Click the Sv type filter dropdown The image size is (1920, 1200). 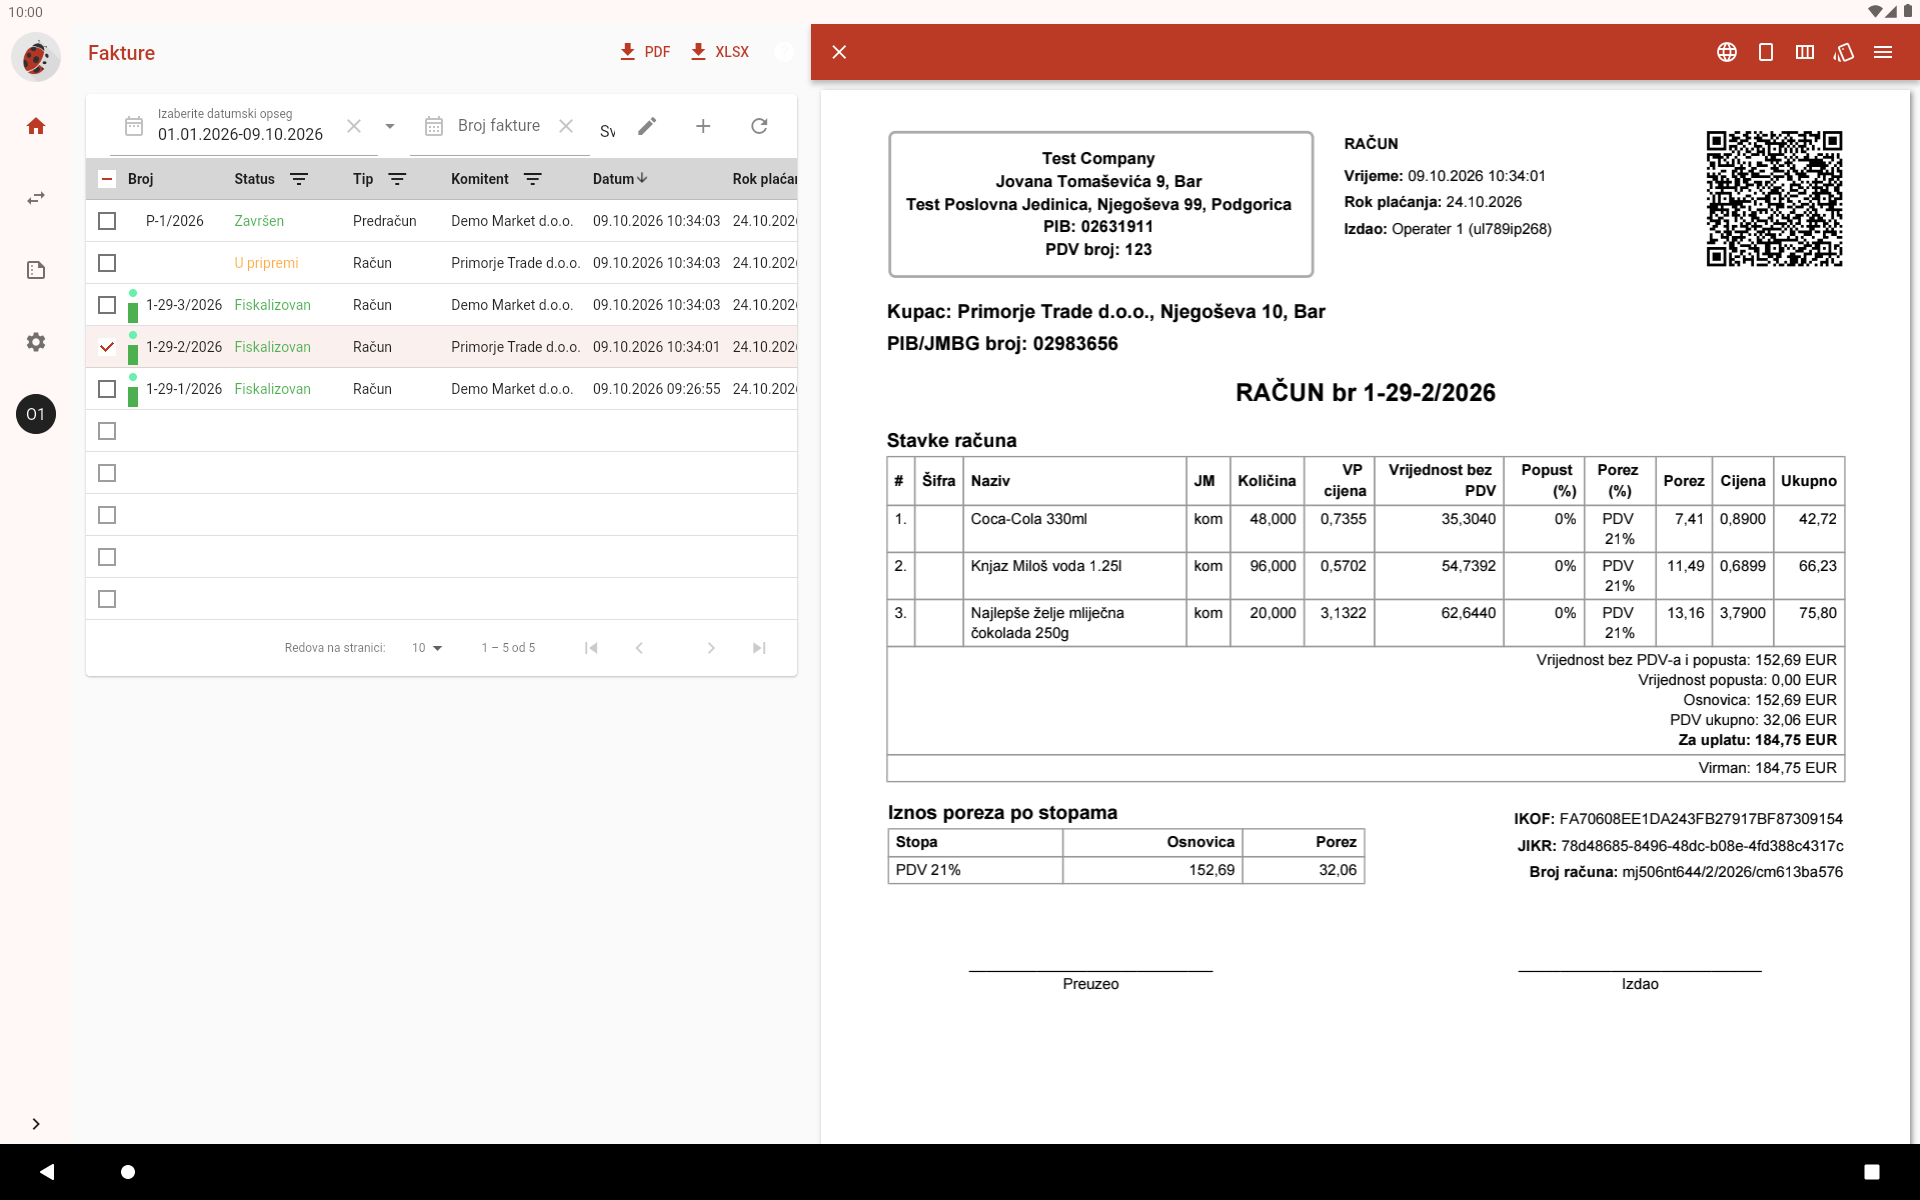[x=607, y=131]
